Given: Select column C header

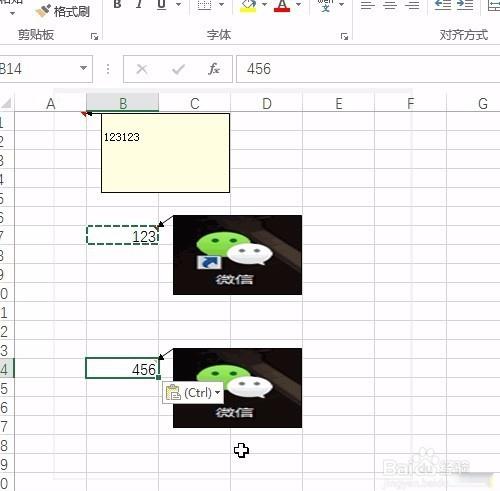Looking at the screenshot, I should click(x=195, y=104).
